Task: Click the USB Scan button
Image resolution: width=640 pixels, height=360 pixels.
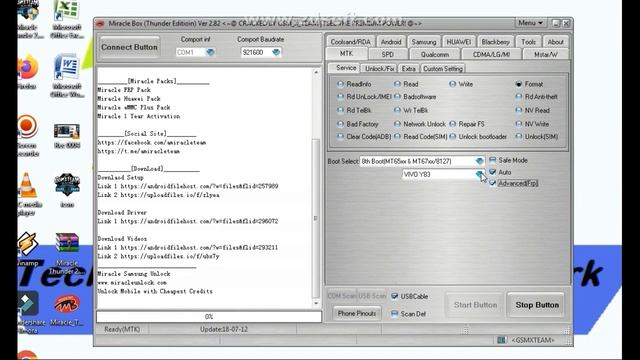Action: click(372, 296)
